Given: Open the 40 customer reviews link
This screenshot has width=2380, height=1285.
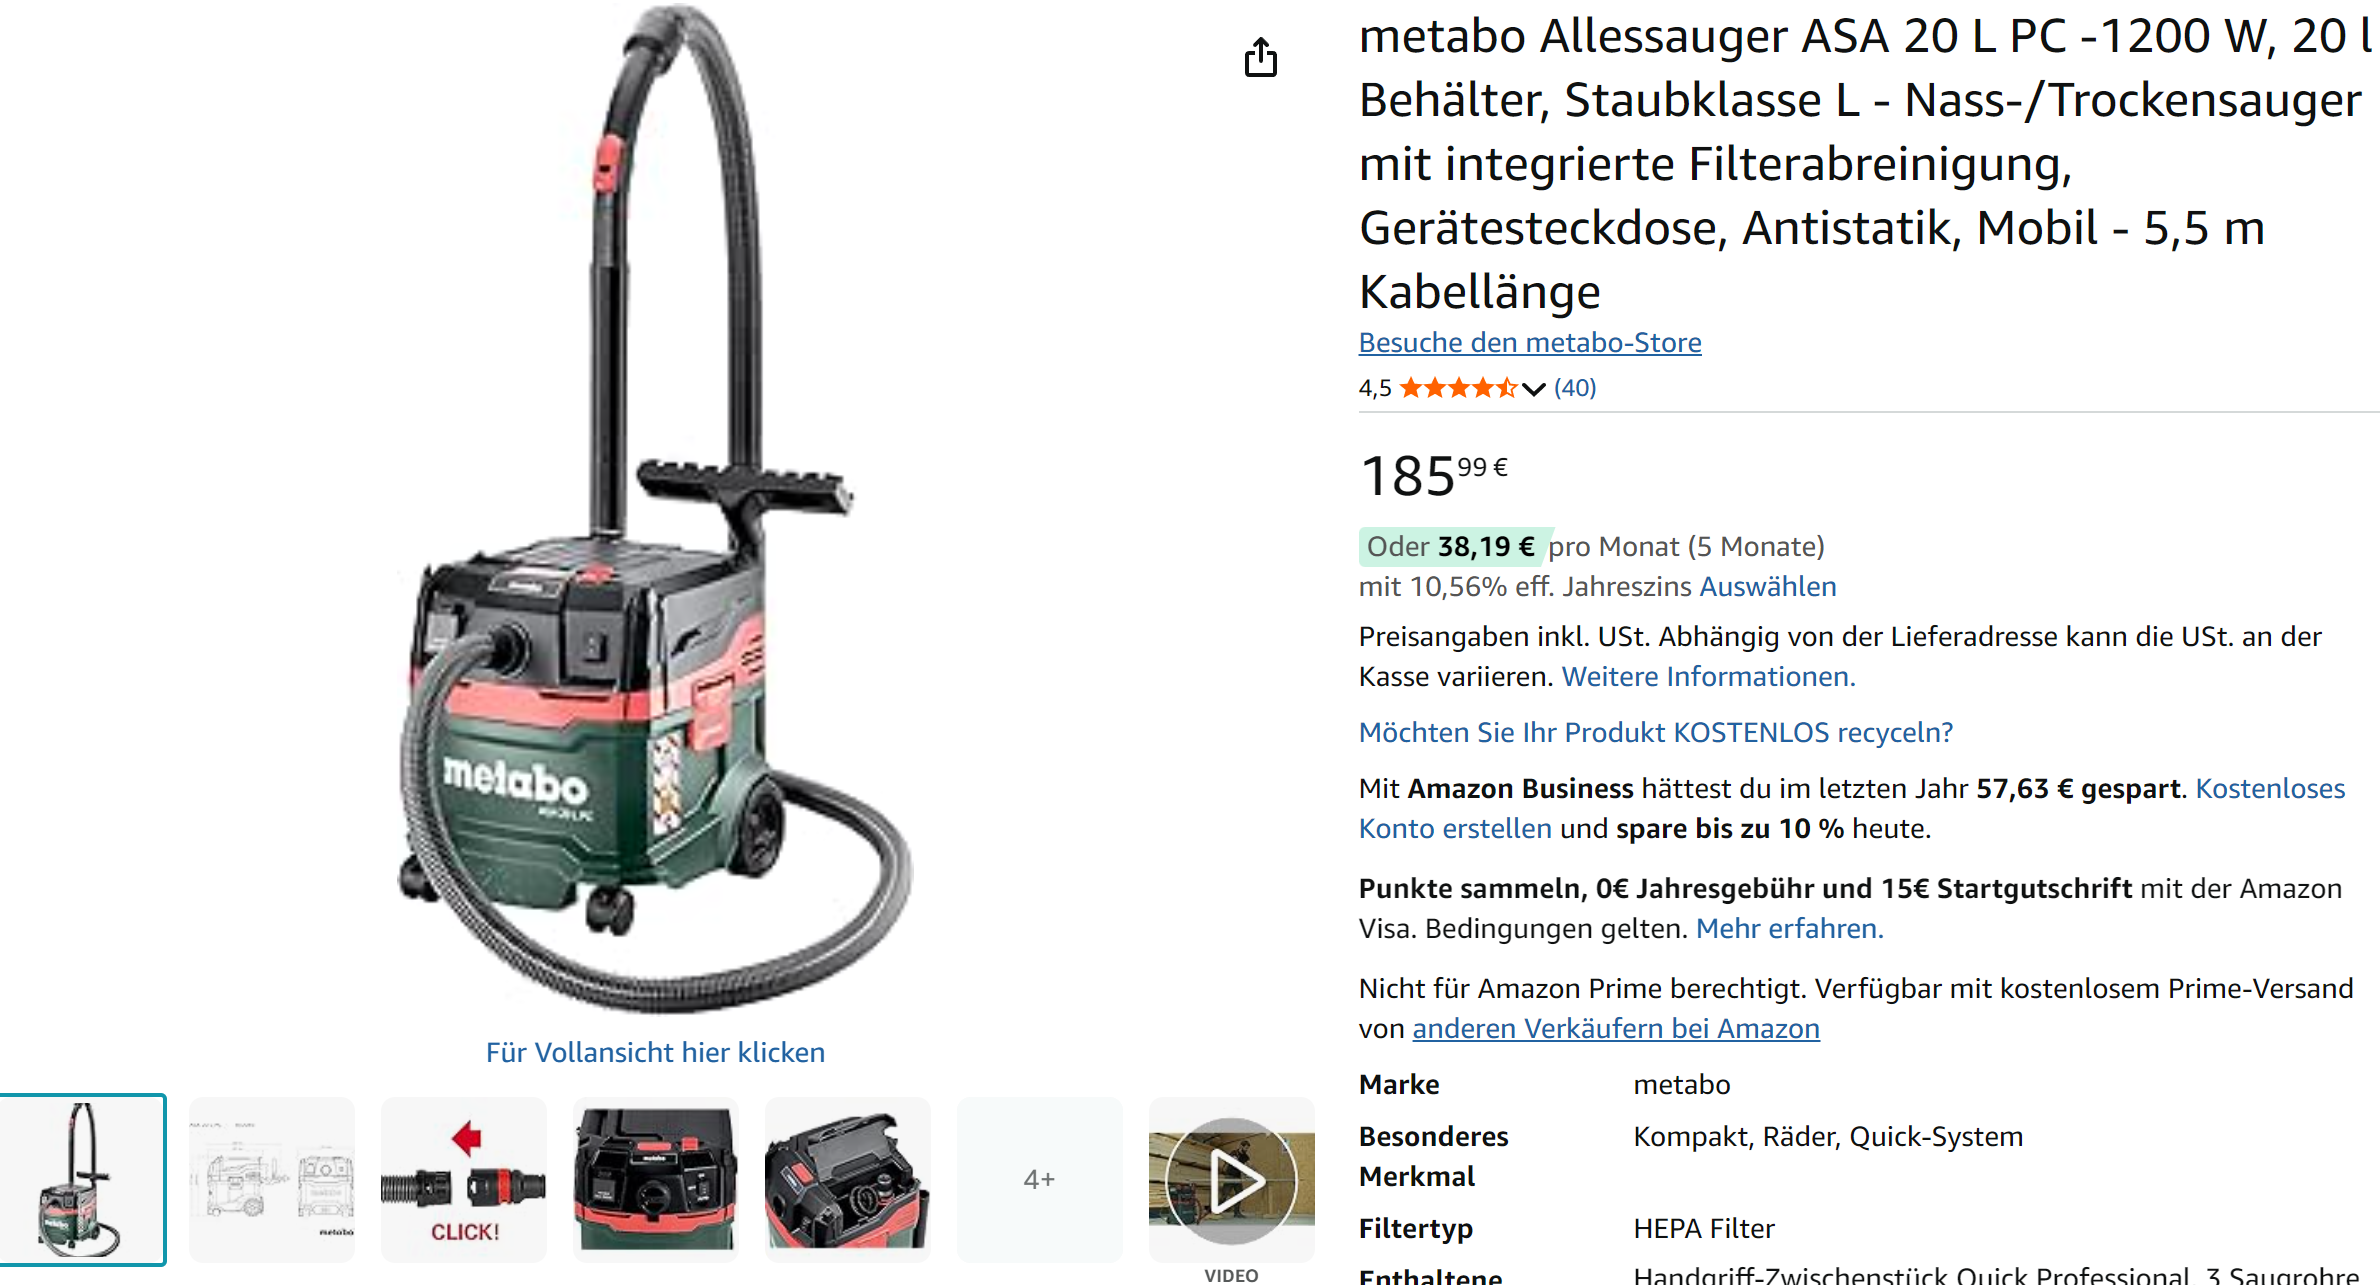Looking at the screenshot, I should coord(1575,388).
